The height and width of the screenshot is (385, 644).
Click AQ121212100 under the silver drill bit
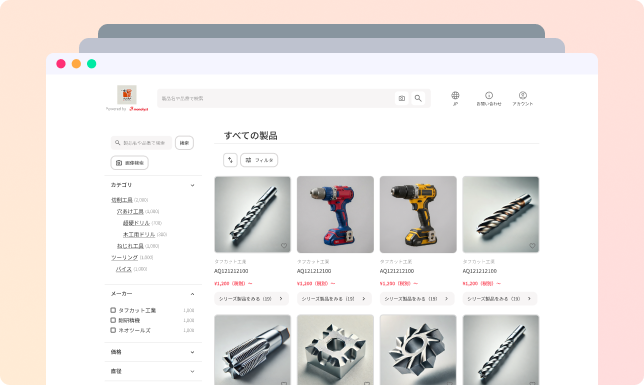click(x=231, y=271)
